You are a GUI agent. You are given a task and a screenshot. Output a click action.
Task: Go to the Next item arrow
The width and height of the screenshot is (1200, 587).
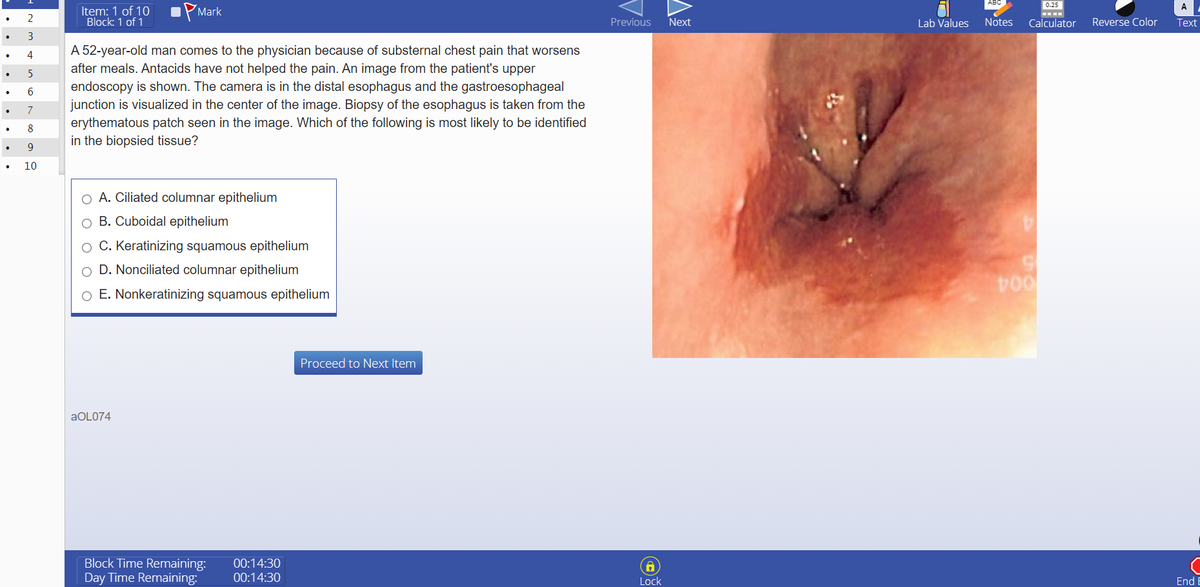679,6
